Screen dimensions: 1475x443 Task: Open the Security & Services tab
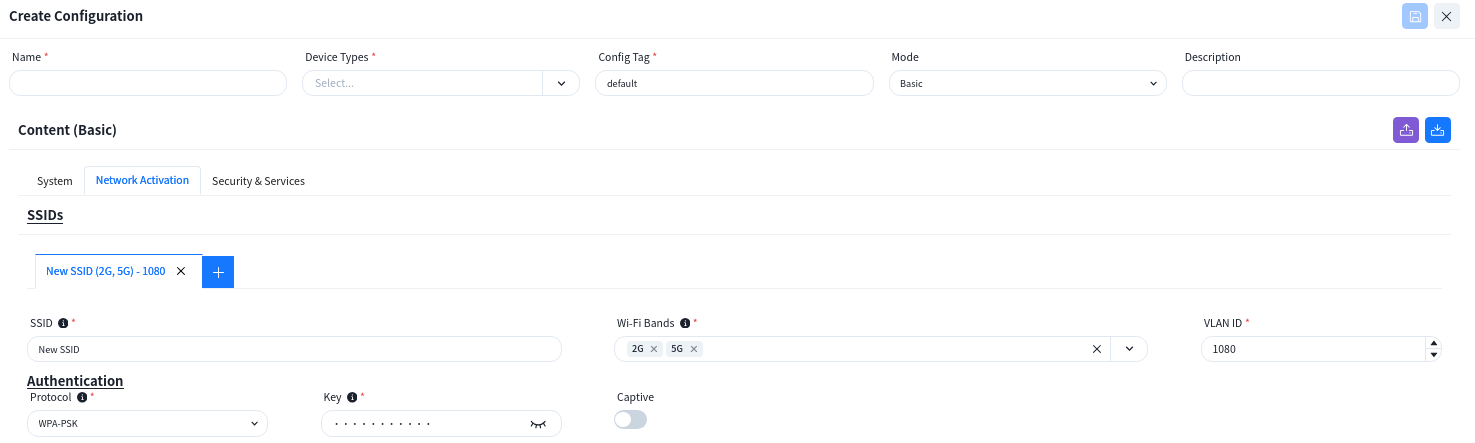point(258,181)
